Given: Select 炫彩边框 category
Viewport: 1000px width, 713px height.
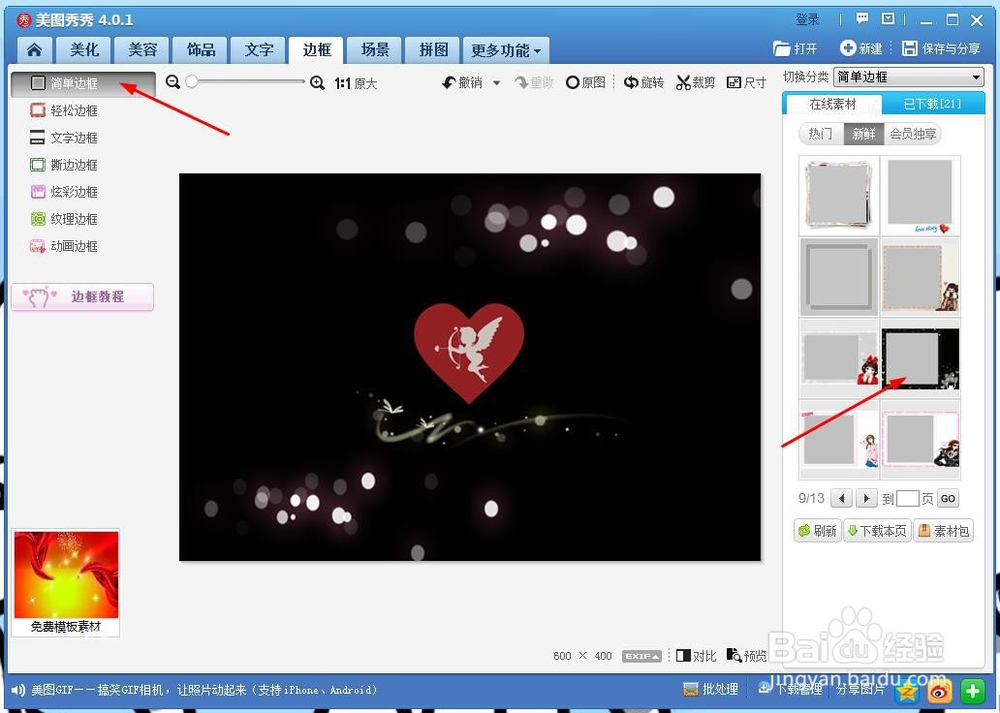Looking at the screenshot, I should (64, 192).
